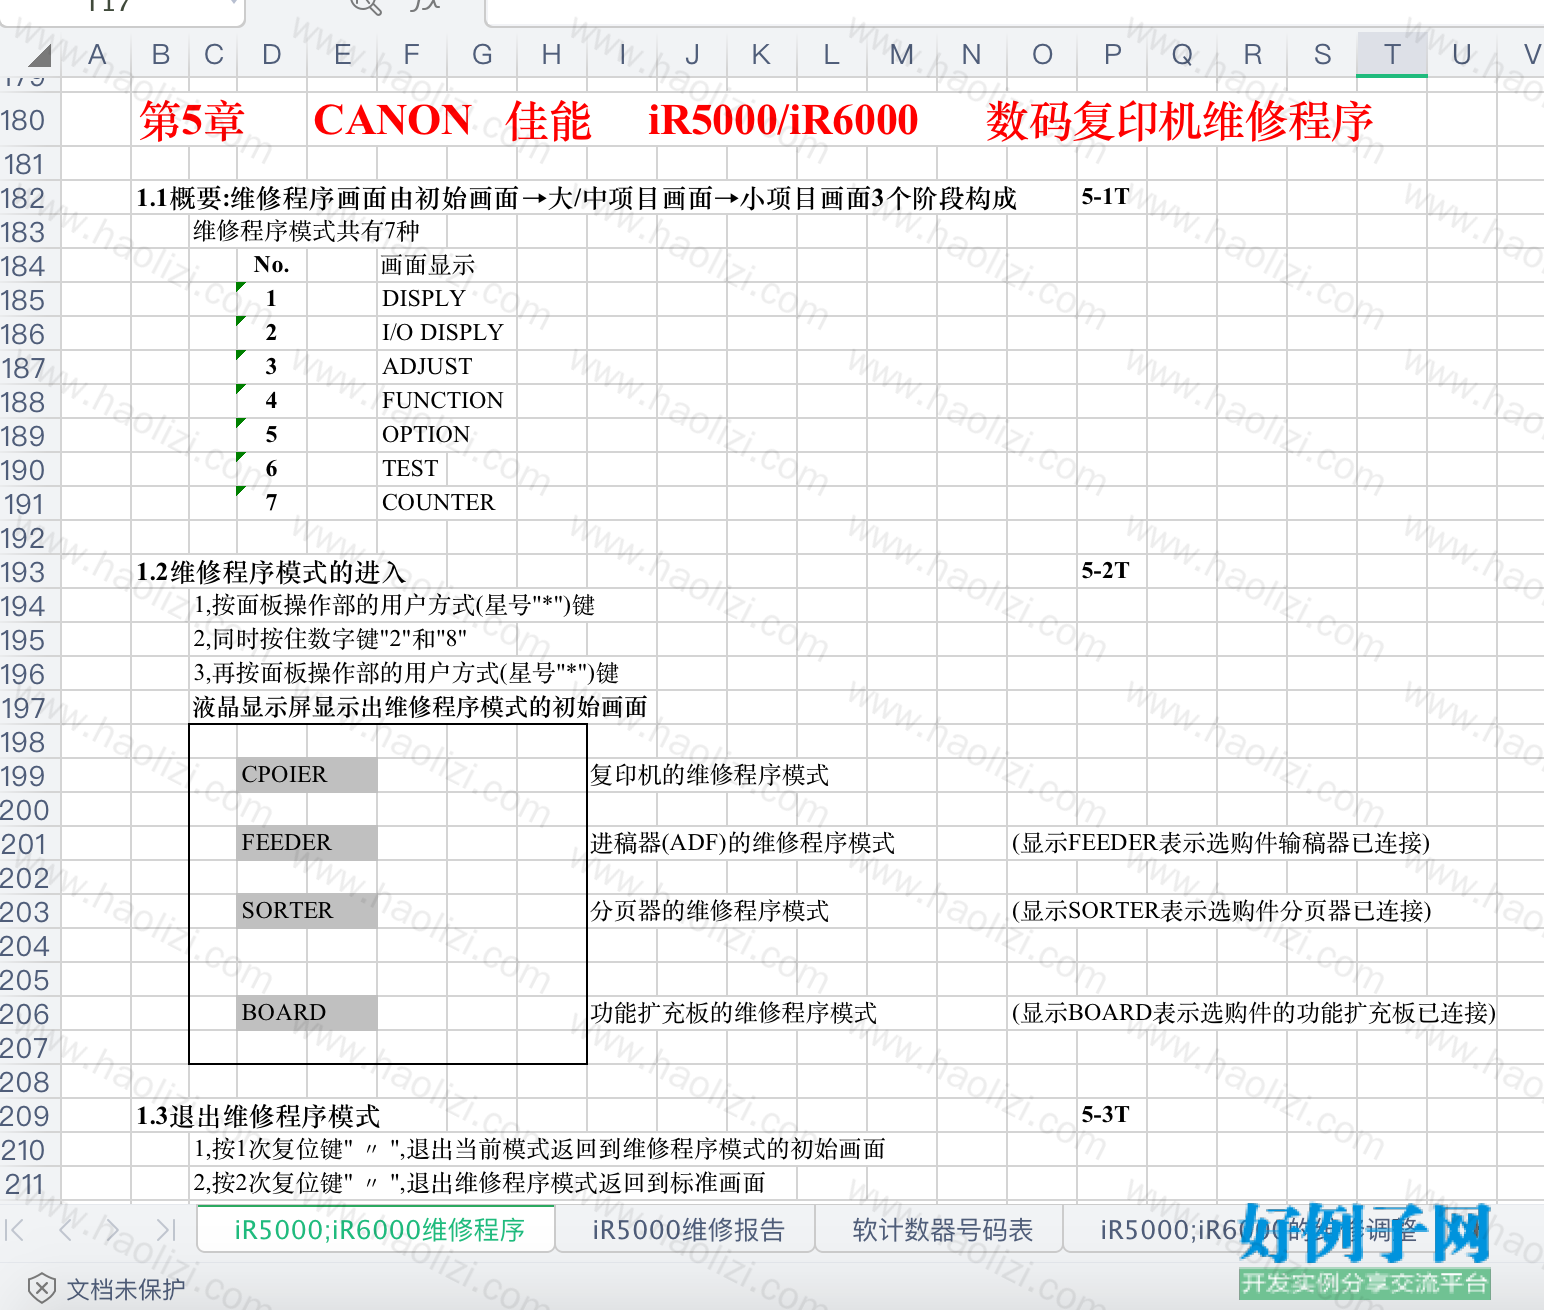1544x1310 pixels.
Task: Select the 复印机的维修程序模式 cell
Action: (709, 775)
